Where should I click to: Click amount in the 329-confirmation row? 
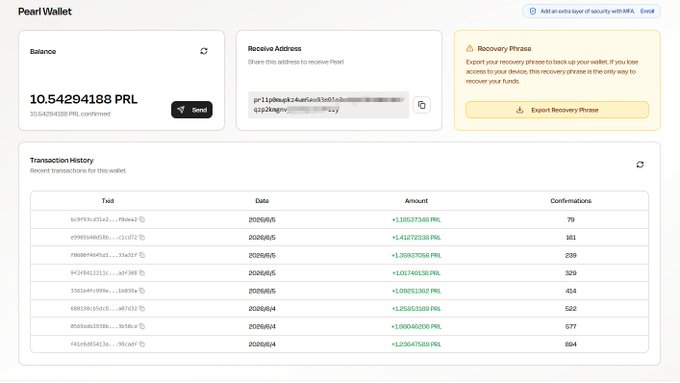[x=416, y=273]
